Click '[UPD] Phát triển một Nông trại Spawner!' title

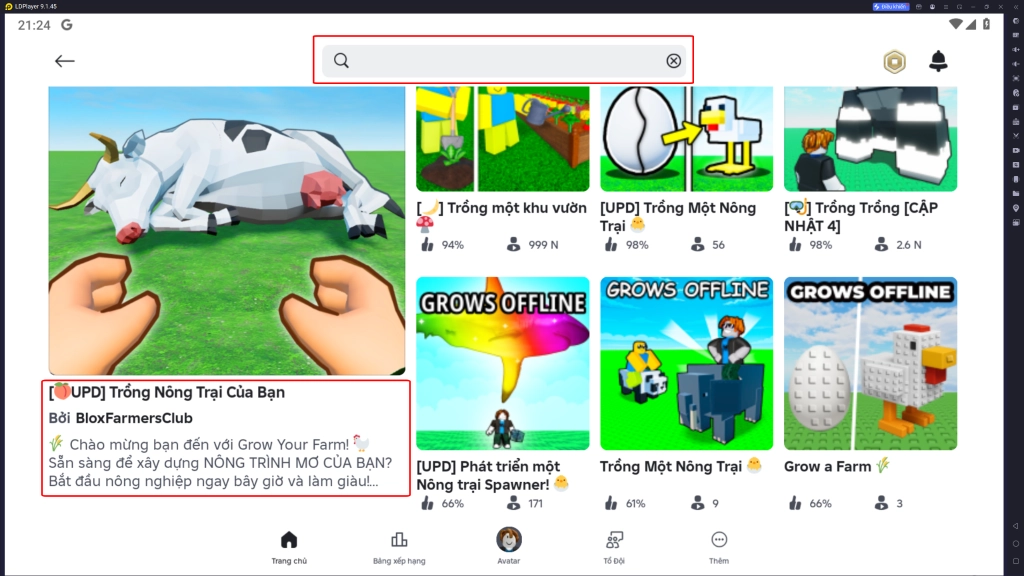click(492, 475)
